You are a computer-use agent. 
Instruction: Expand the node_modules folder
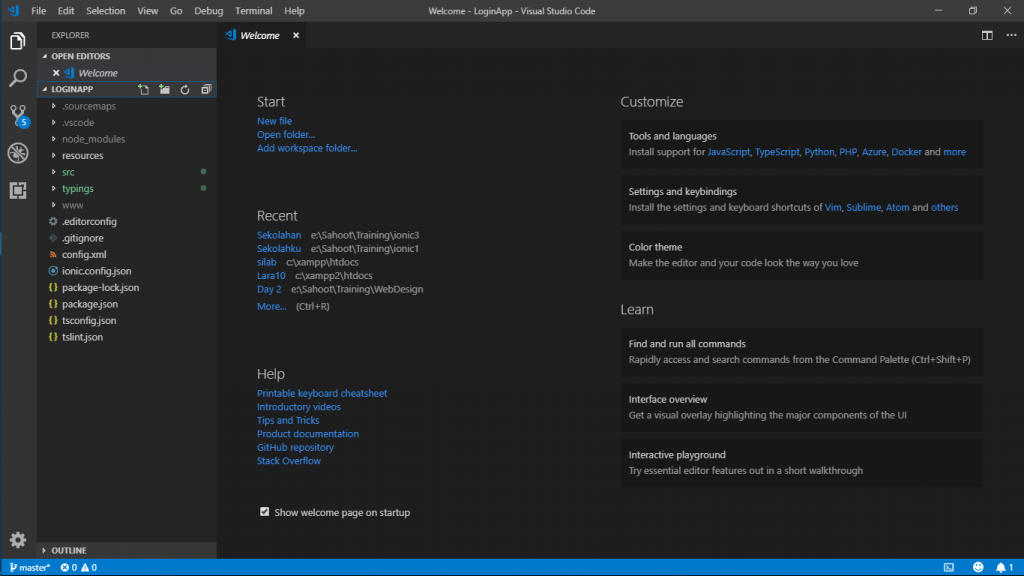[x=93, y=139]
